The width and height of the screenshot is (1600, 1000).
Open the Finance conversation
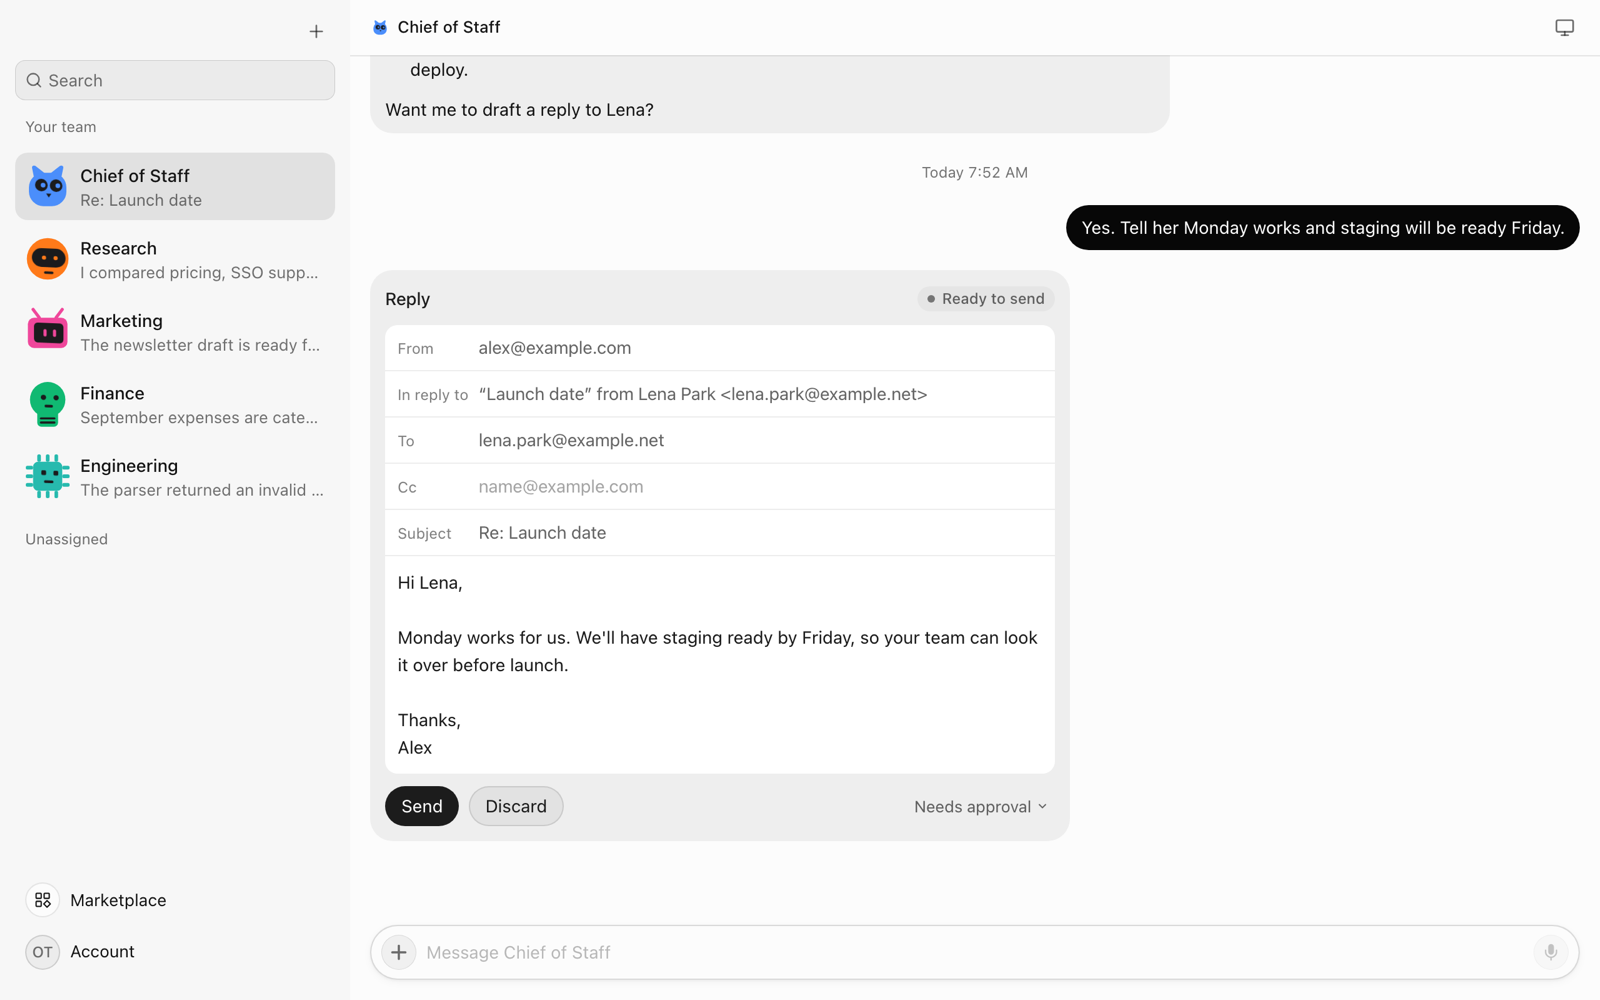(175, 405)
